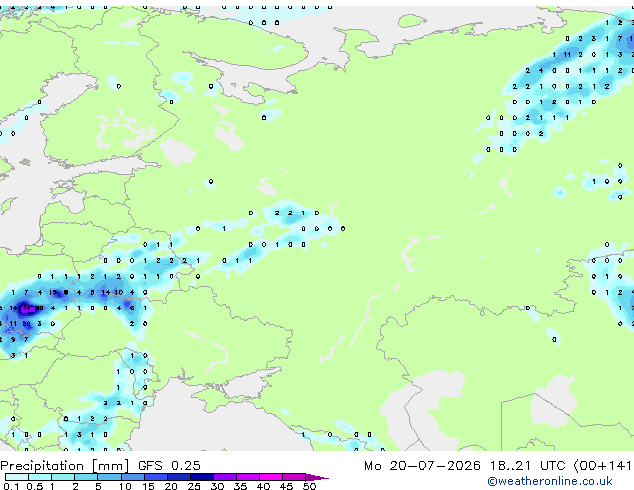Pick the 40–45 mm magenta legend swatch
The height and width of the screenshot is (490, 634).
click(x=271, y=477)
